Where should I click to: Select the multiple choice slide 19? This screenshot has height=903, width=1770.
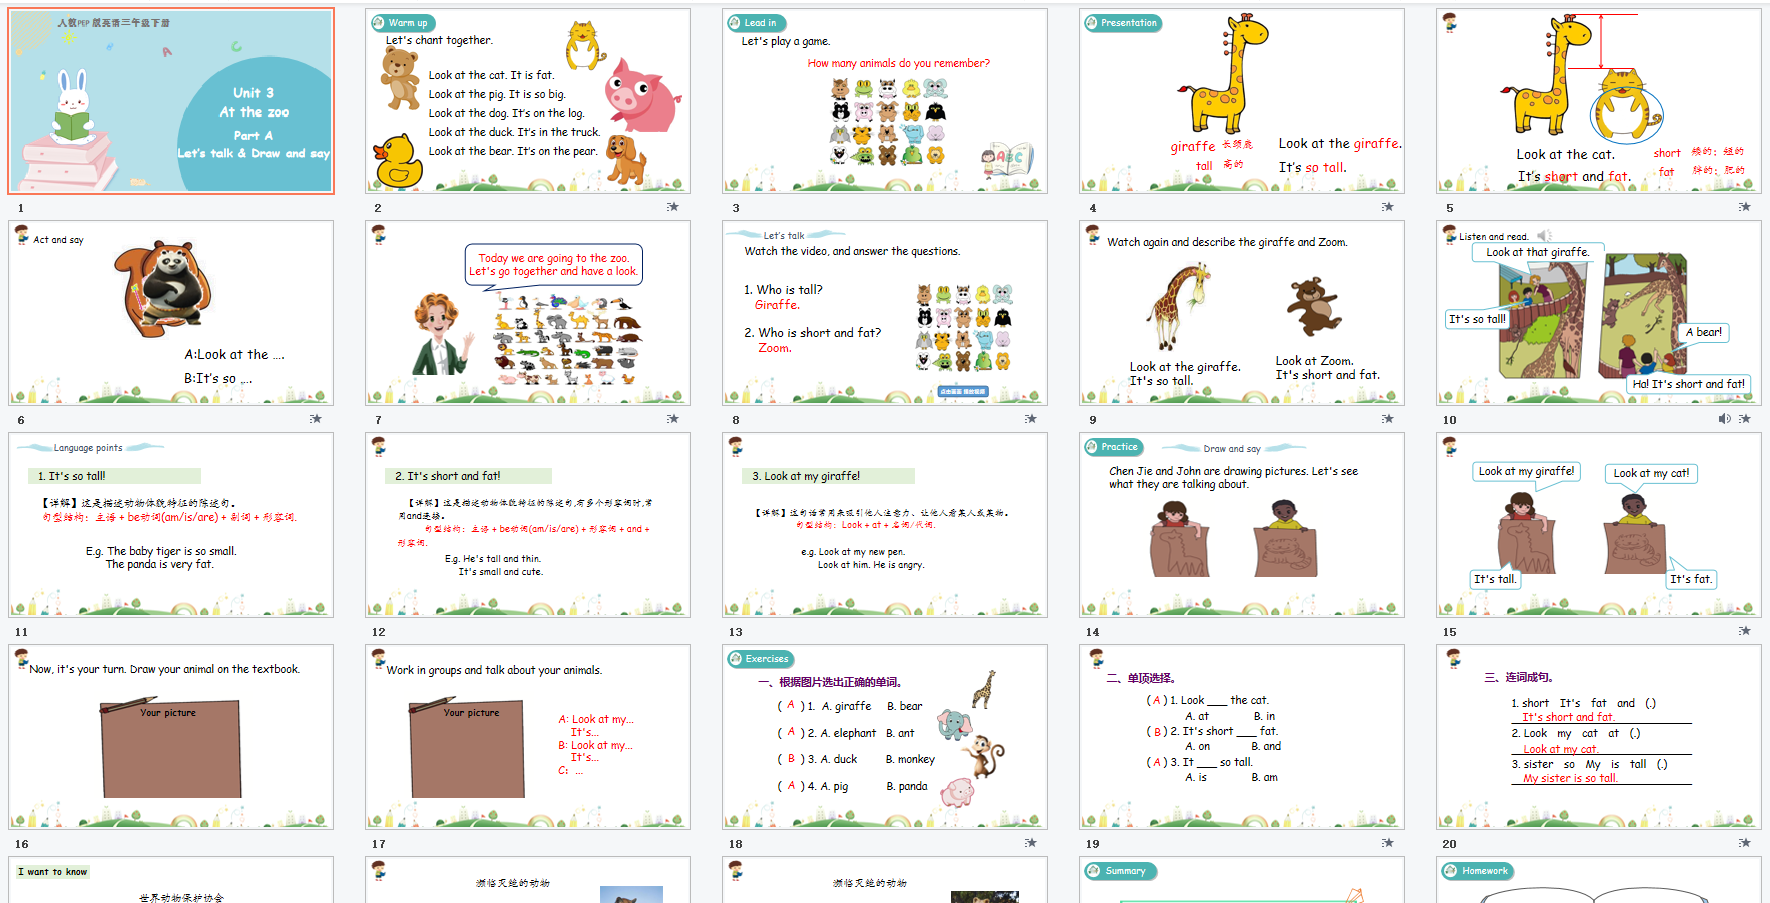(1242, 737)
